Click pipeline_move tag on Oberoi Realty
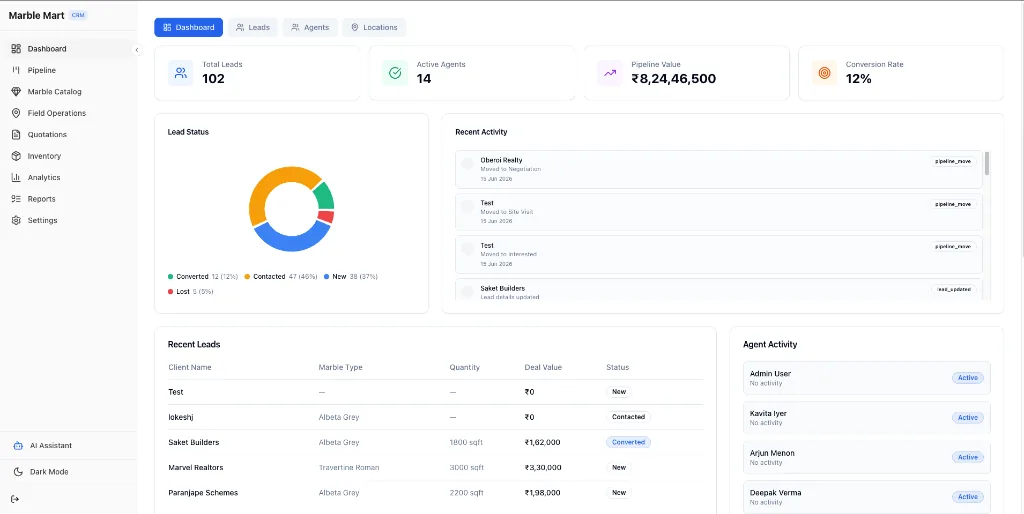The image size is (1024, 514). click(x=953, y=161)
